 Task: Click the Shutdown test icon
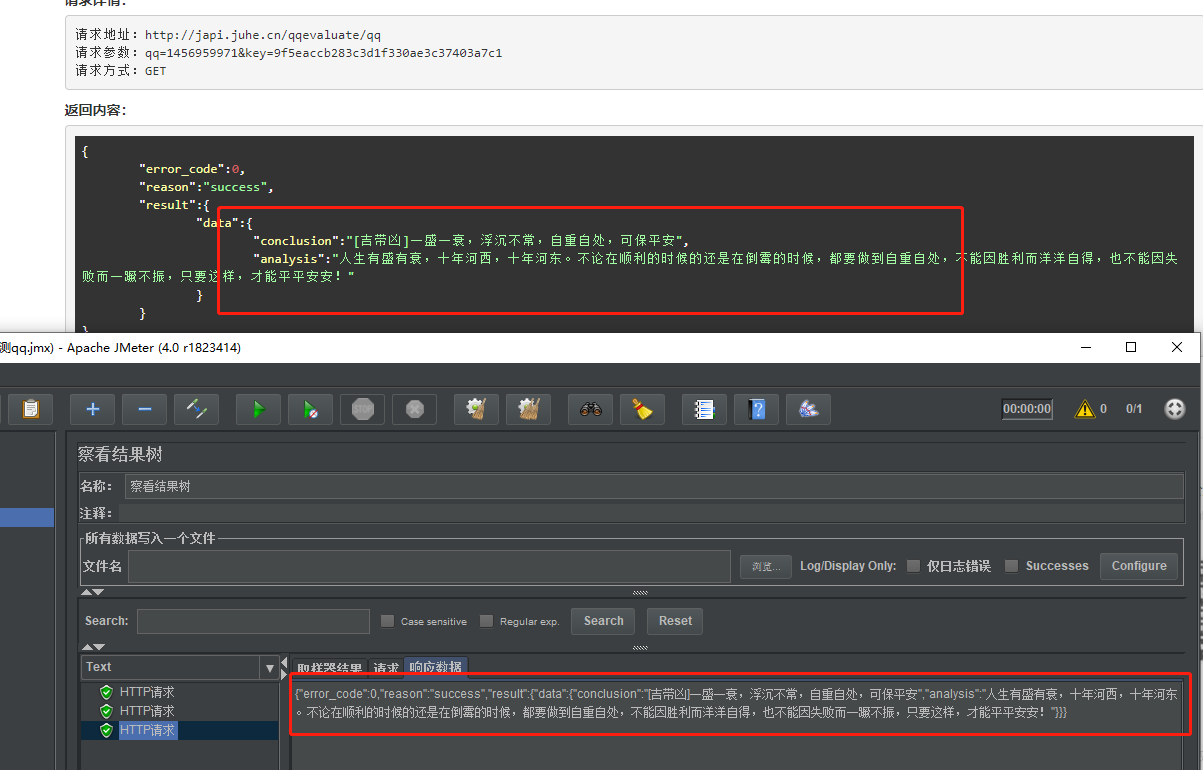point(415,409)
